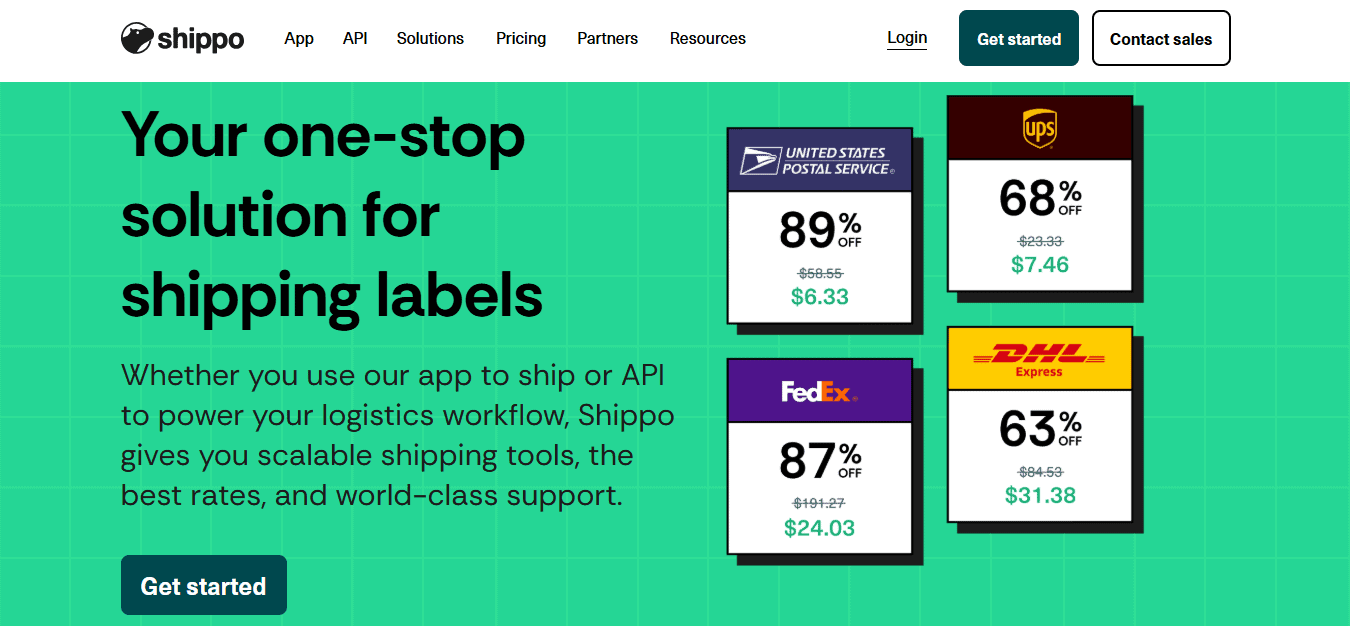Open the App menu
Image resolution: width=1350 pixels, height=626 pixels.
[x=299, y=39]
